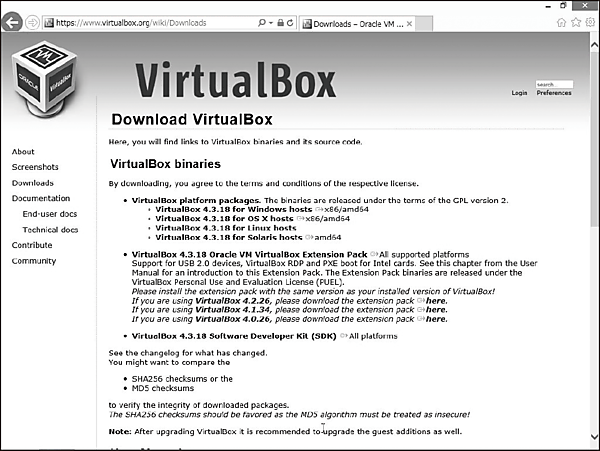
Task: Open a new blank tab
Action: point(424,24)
